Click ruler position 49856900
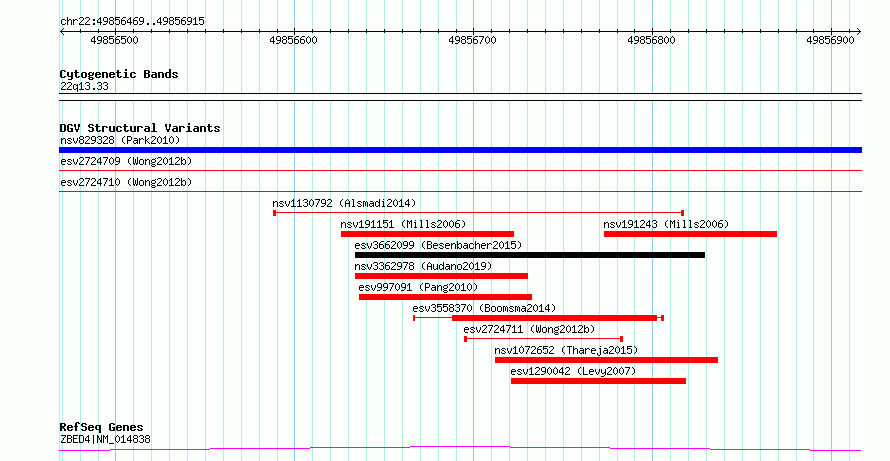 point(830,40)
